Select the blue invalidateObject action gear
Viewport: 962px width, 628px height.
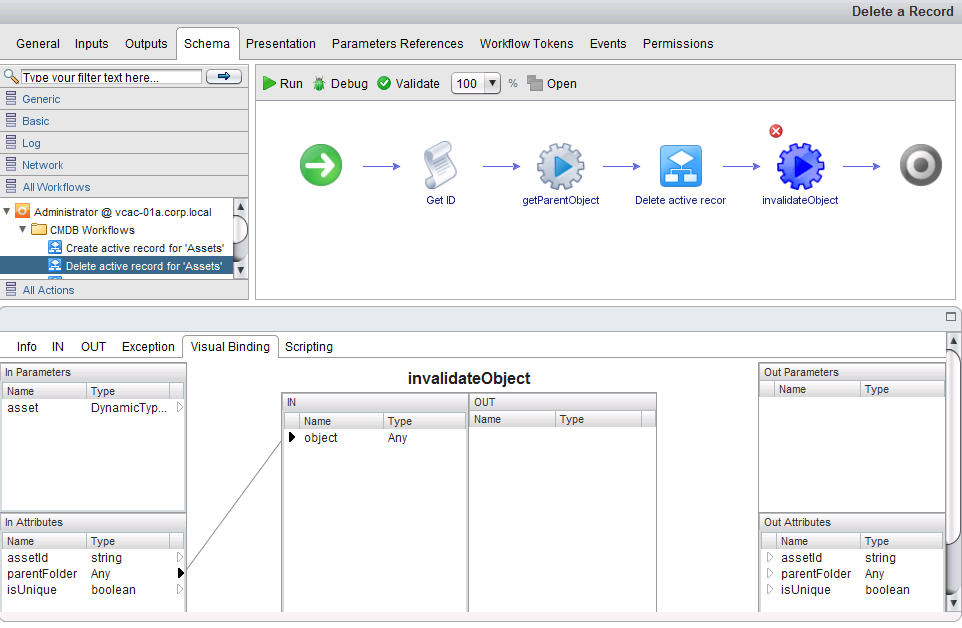[x=800, y=166]
